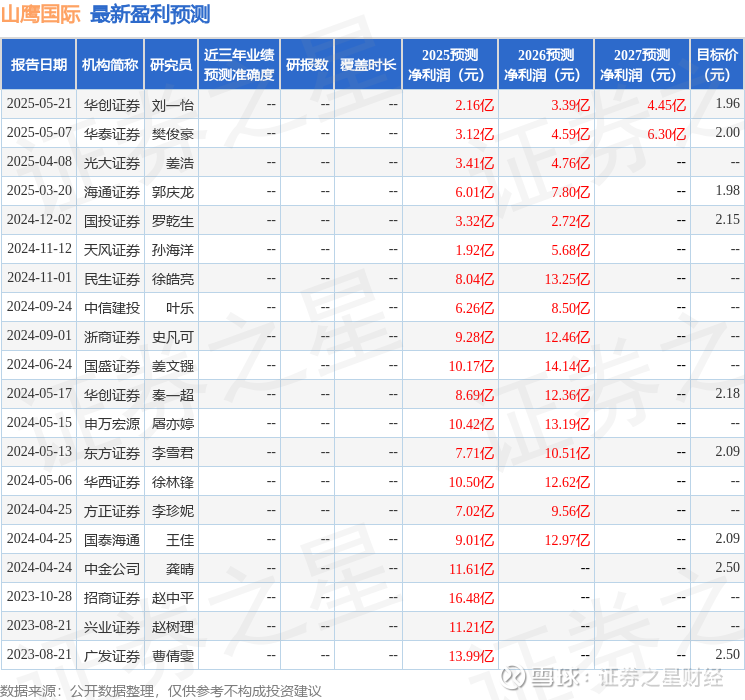
Task: Click date cell 2024-04-24
Action: (x=39, y=567)
